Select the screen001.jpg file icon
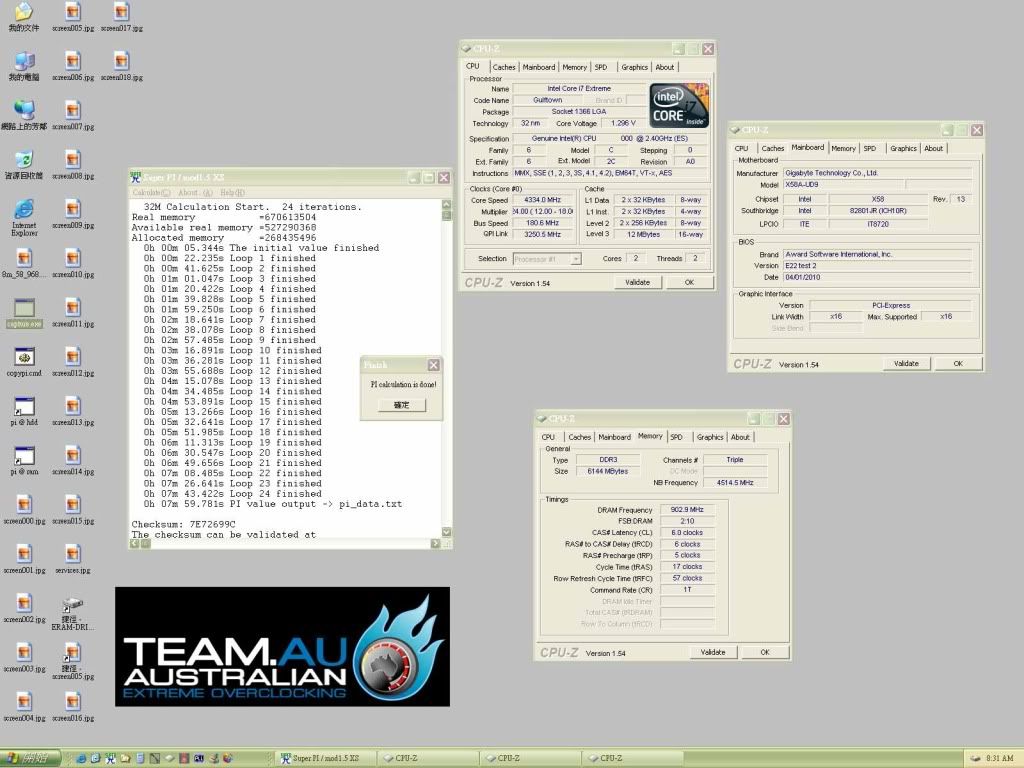 point(24,559)
